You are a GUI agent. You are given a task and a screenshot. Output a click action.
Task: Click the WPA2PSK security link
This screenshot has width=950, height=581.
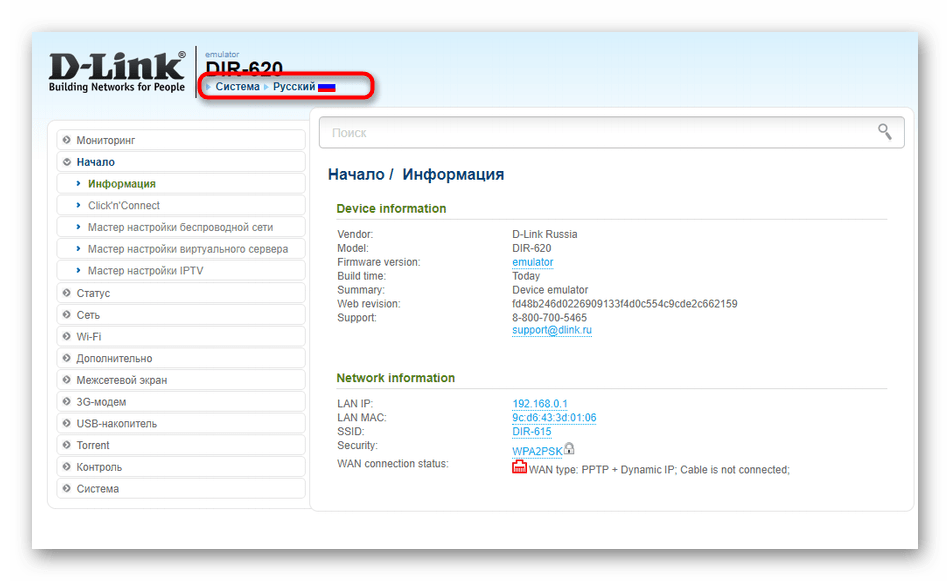(x=537, y=451)
